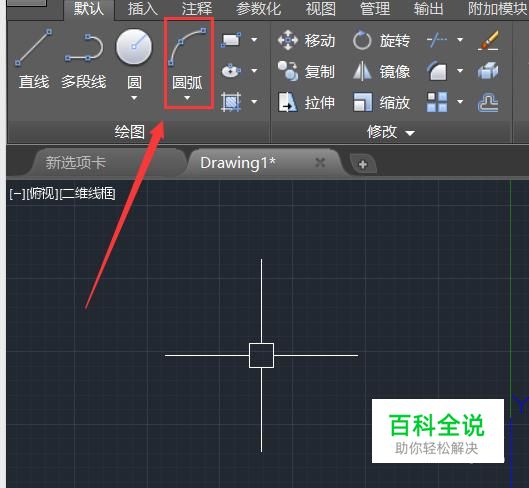The height and width of the screenshot is (488, 529).
Task: Expand the Fillet tool dropdown arrow
Action: point(460,71)
